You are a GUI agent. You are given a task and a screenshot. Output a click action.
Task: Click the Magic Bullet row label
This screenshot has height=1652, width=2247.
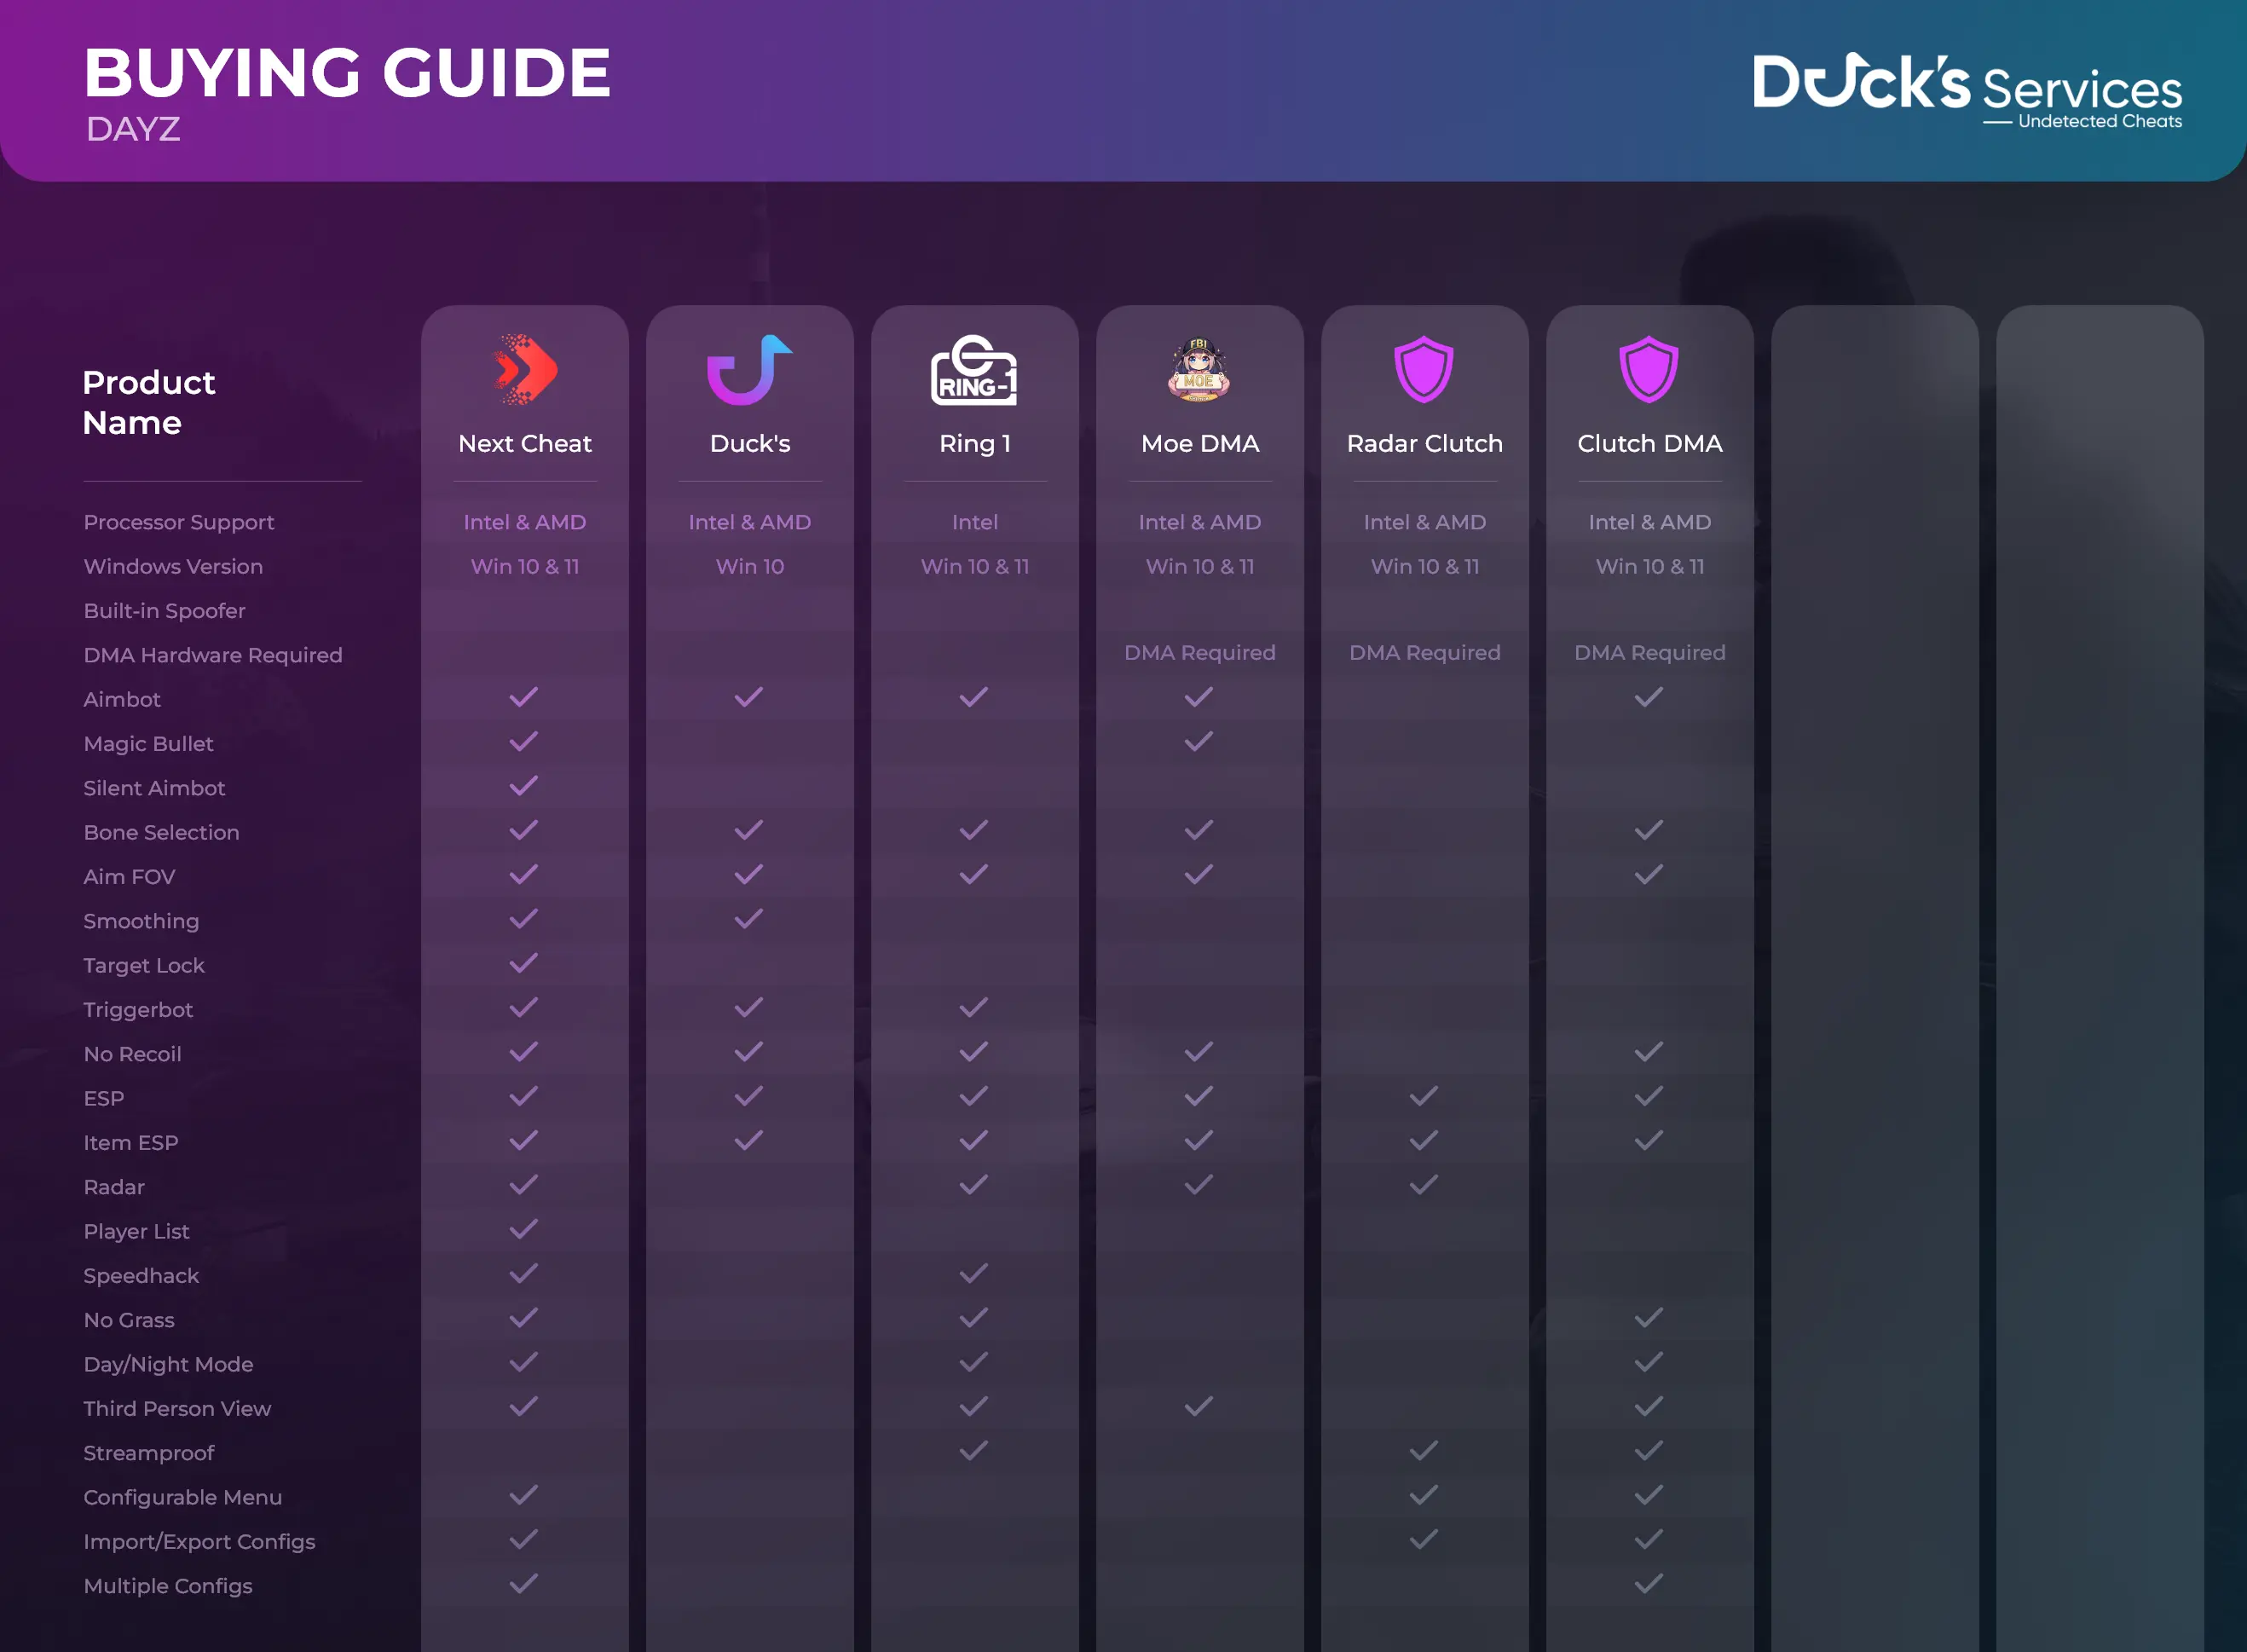coord(148,743)
